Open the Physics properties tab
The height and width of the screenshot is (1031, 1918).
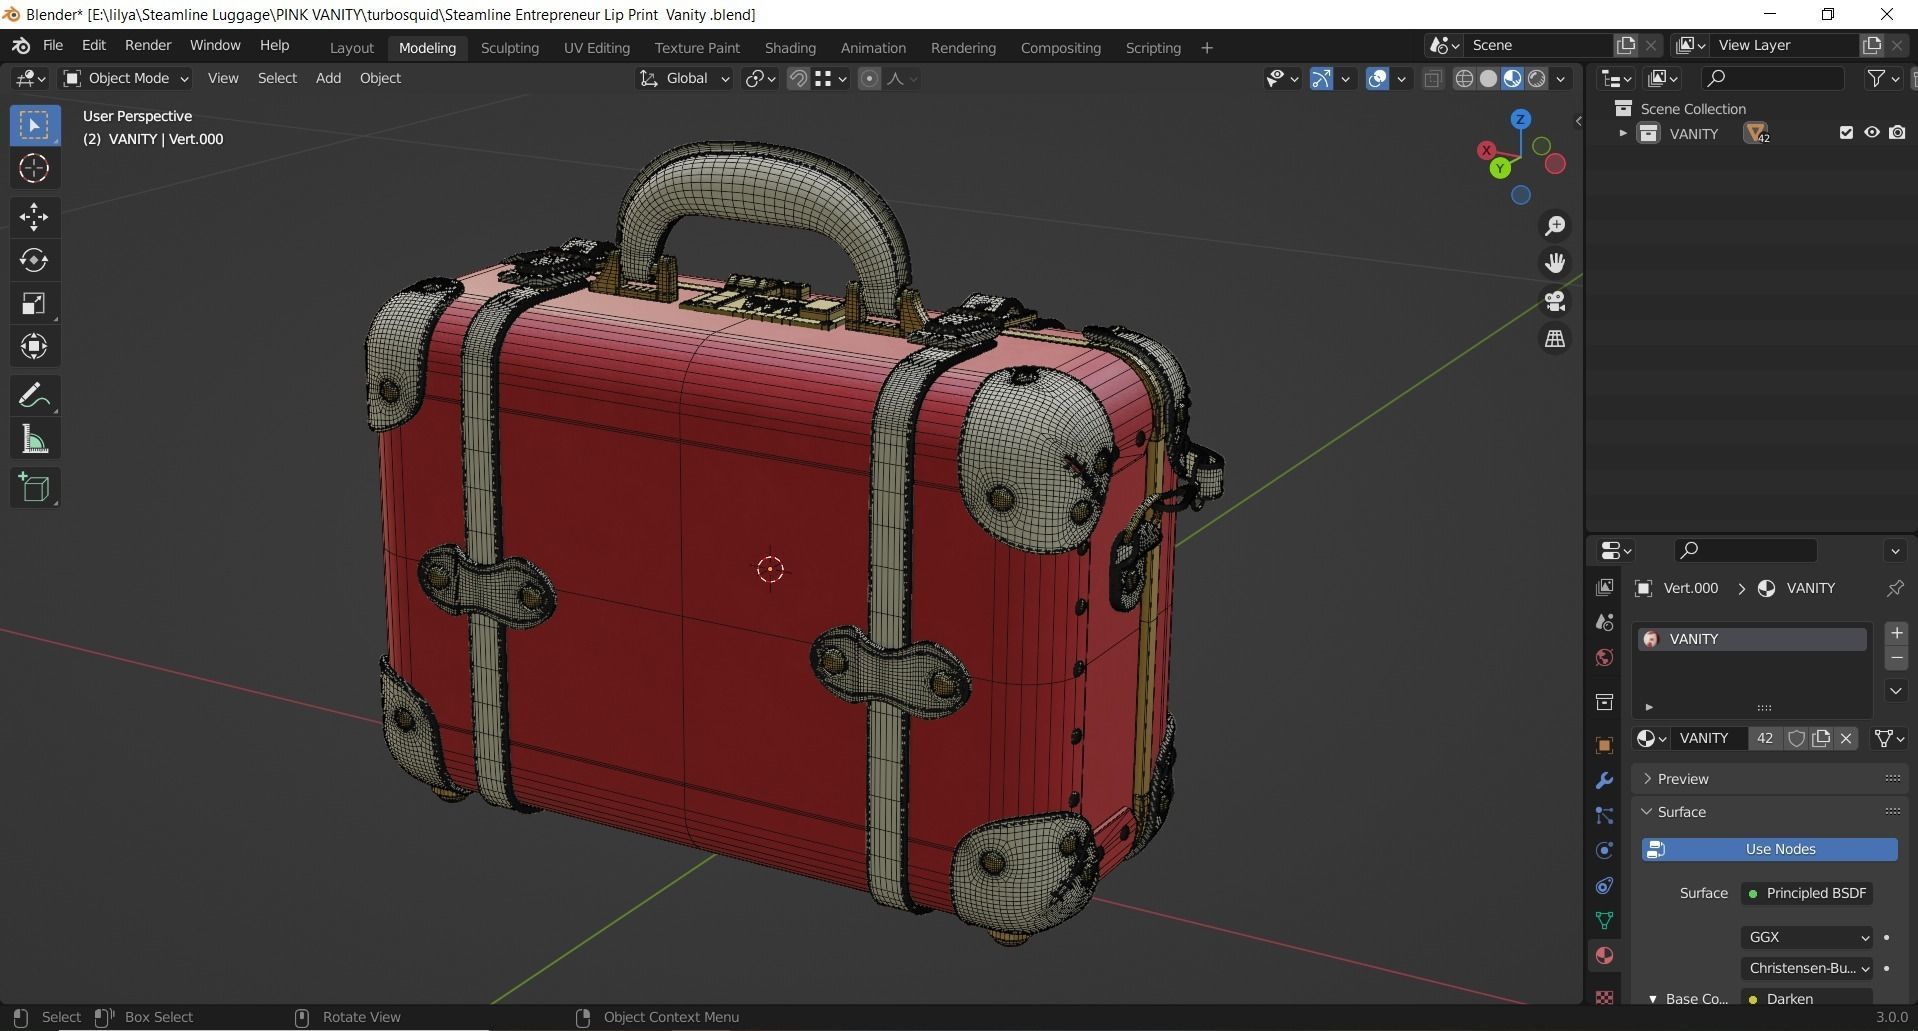pos(1605,850)
